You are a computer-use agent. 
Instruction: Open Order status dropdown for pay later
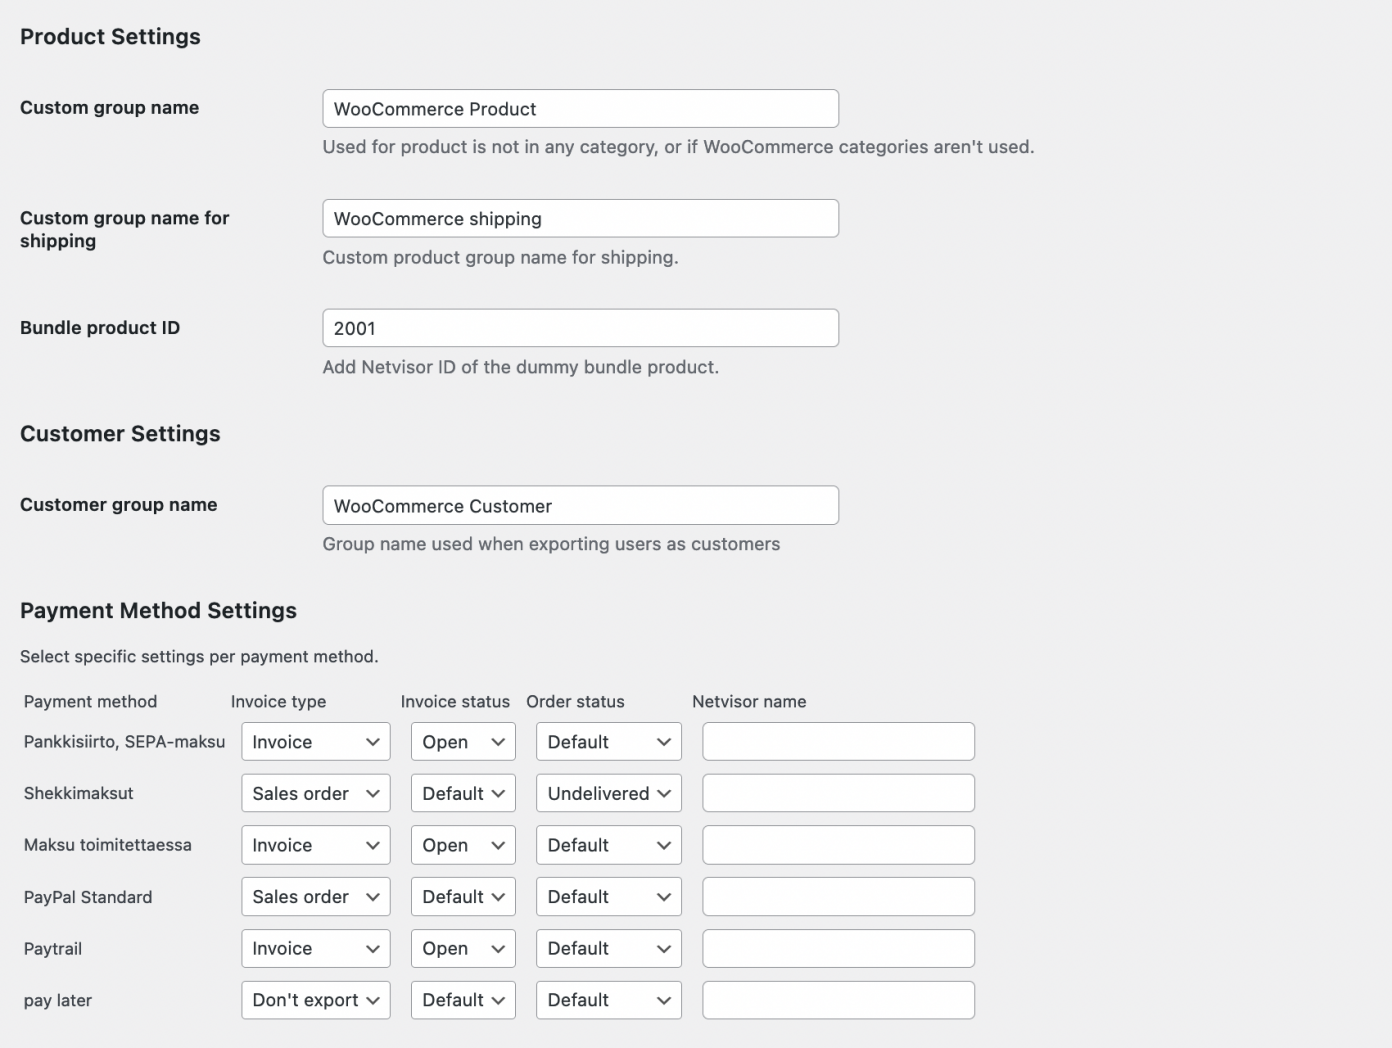click(608, 1000)
